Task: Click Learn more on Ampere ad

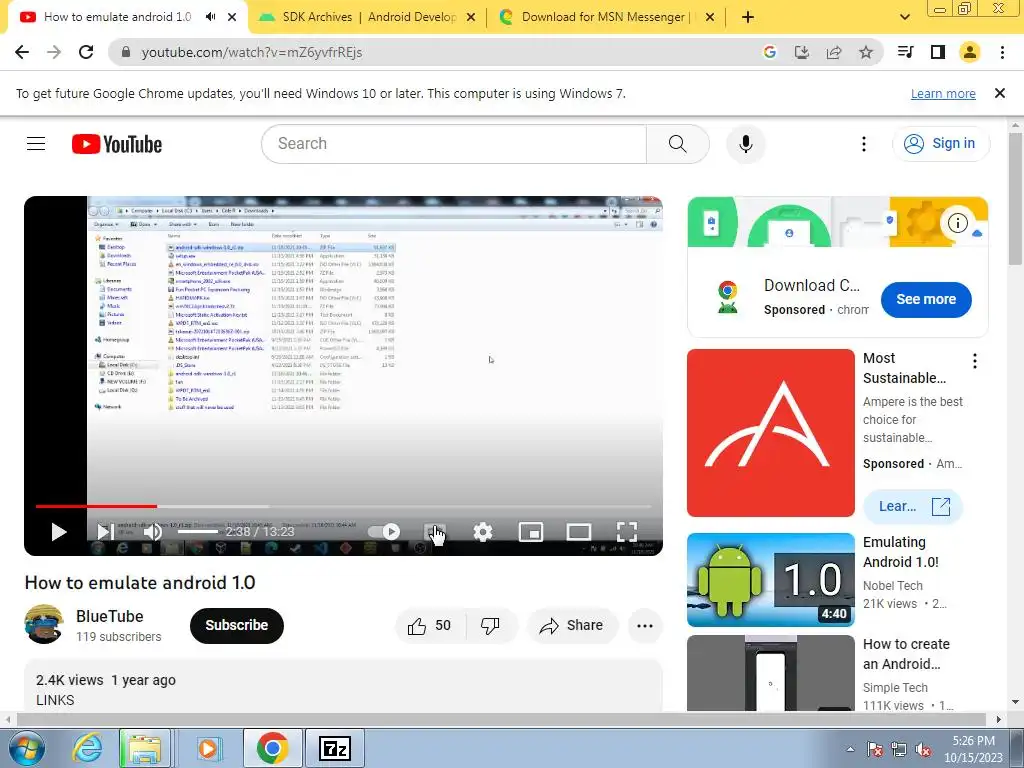Action: point(913,506)
